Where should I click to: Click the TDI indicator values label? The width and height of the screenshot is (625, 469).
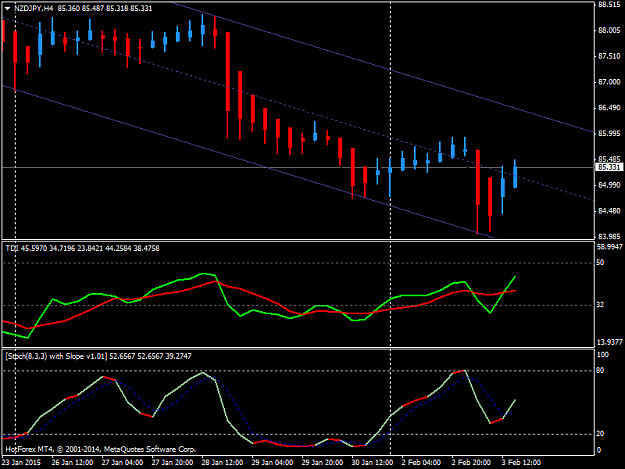pyautogui.click(x=83, y=248)
